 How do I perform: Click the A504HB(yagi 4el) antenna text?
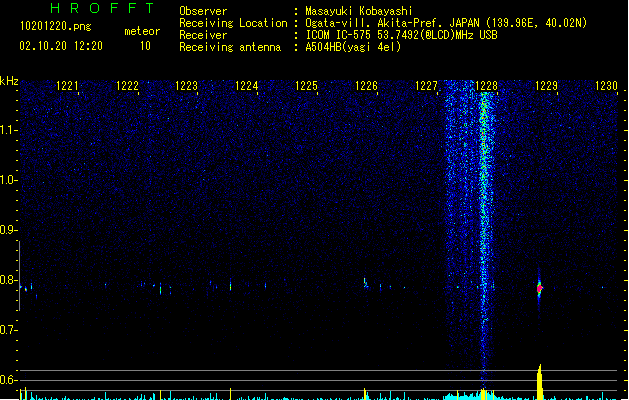(353, 47)
